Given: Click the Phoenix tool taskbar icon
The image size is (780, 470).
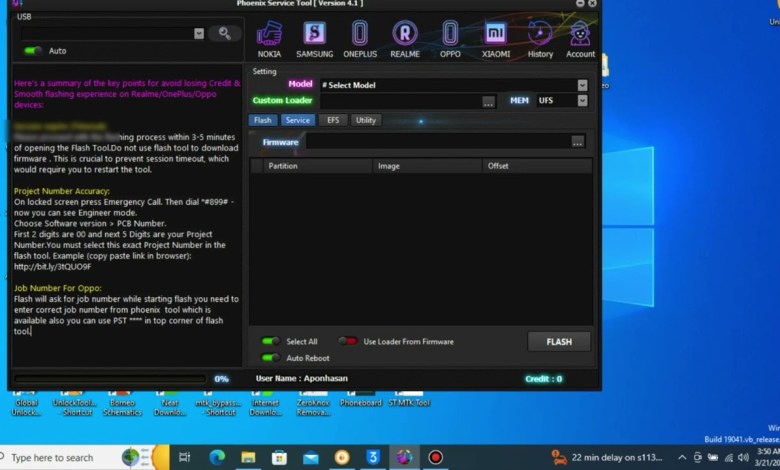Looking at the screenshot, I should point(404,457).
